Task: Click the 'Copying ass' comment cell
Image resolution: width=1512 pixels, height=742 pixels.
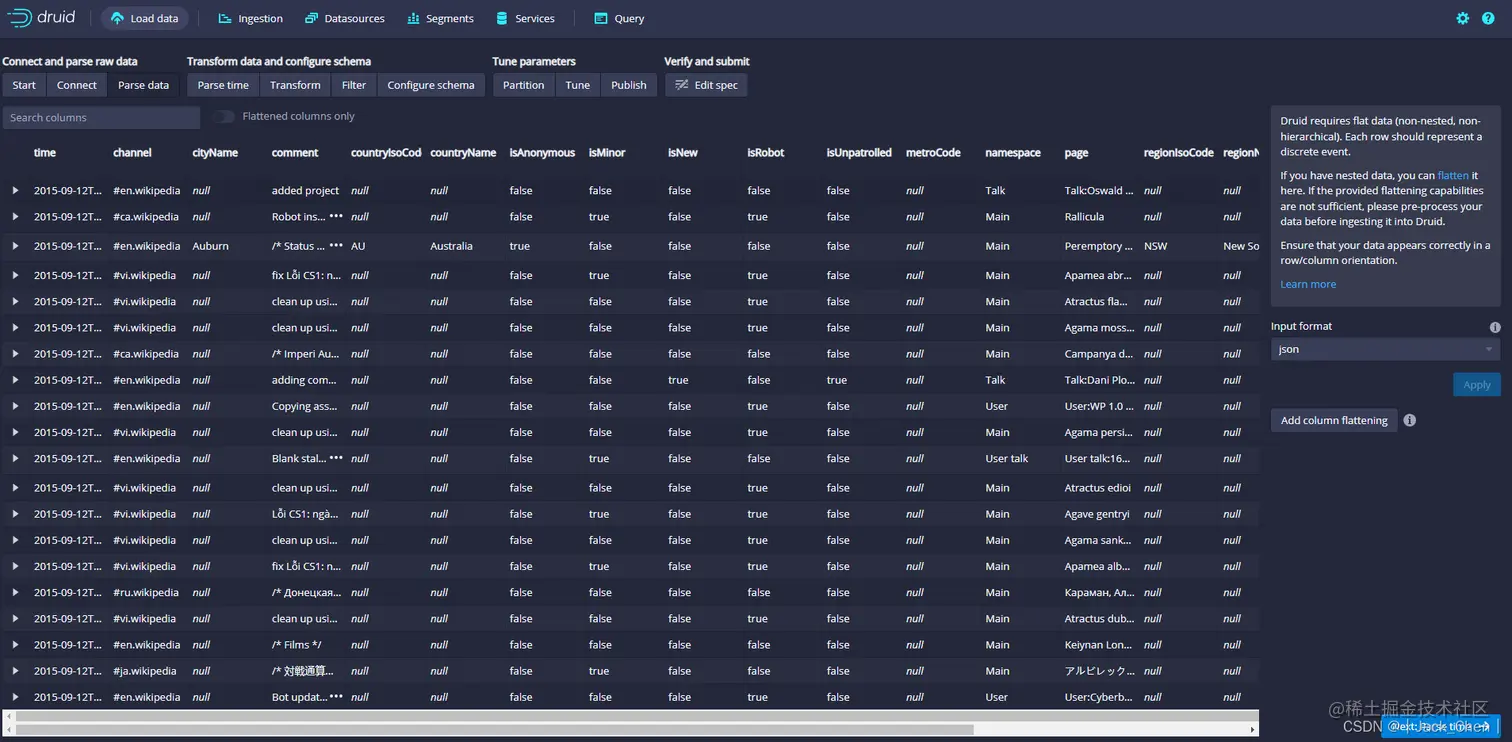Action: tap(305, 406)
